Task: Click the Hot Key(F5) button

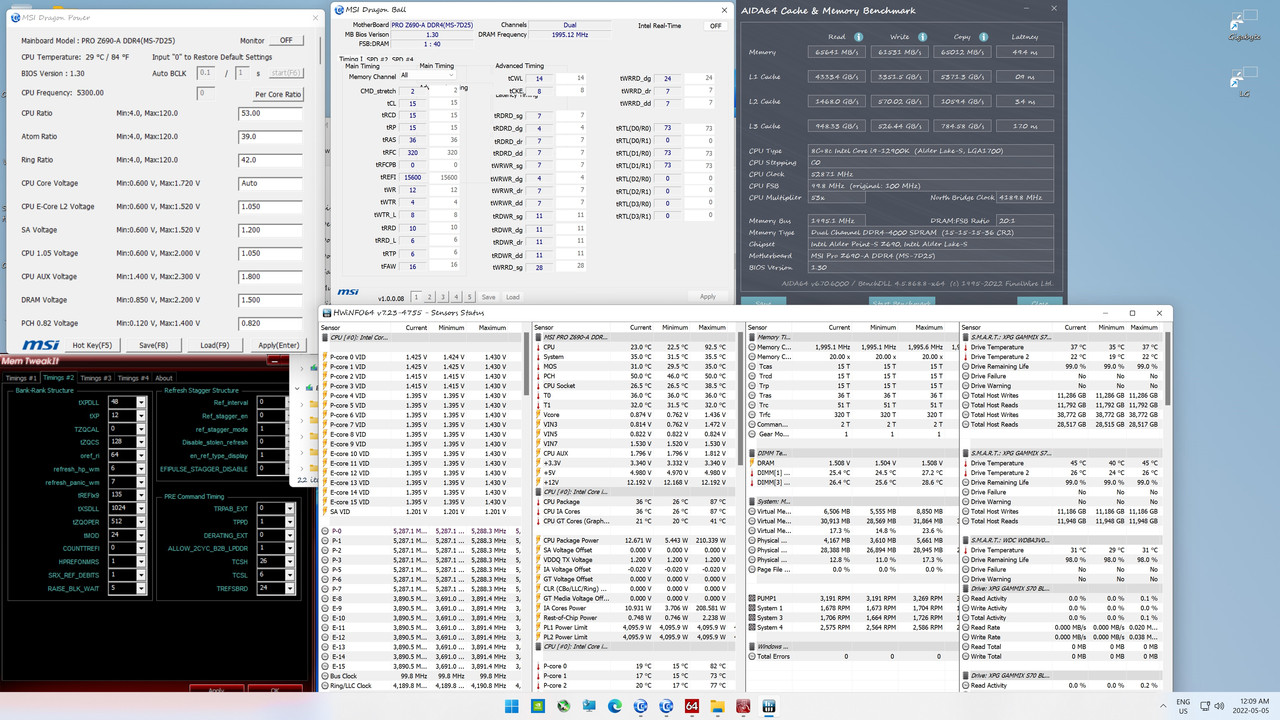Action: point(93,345)
